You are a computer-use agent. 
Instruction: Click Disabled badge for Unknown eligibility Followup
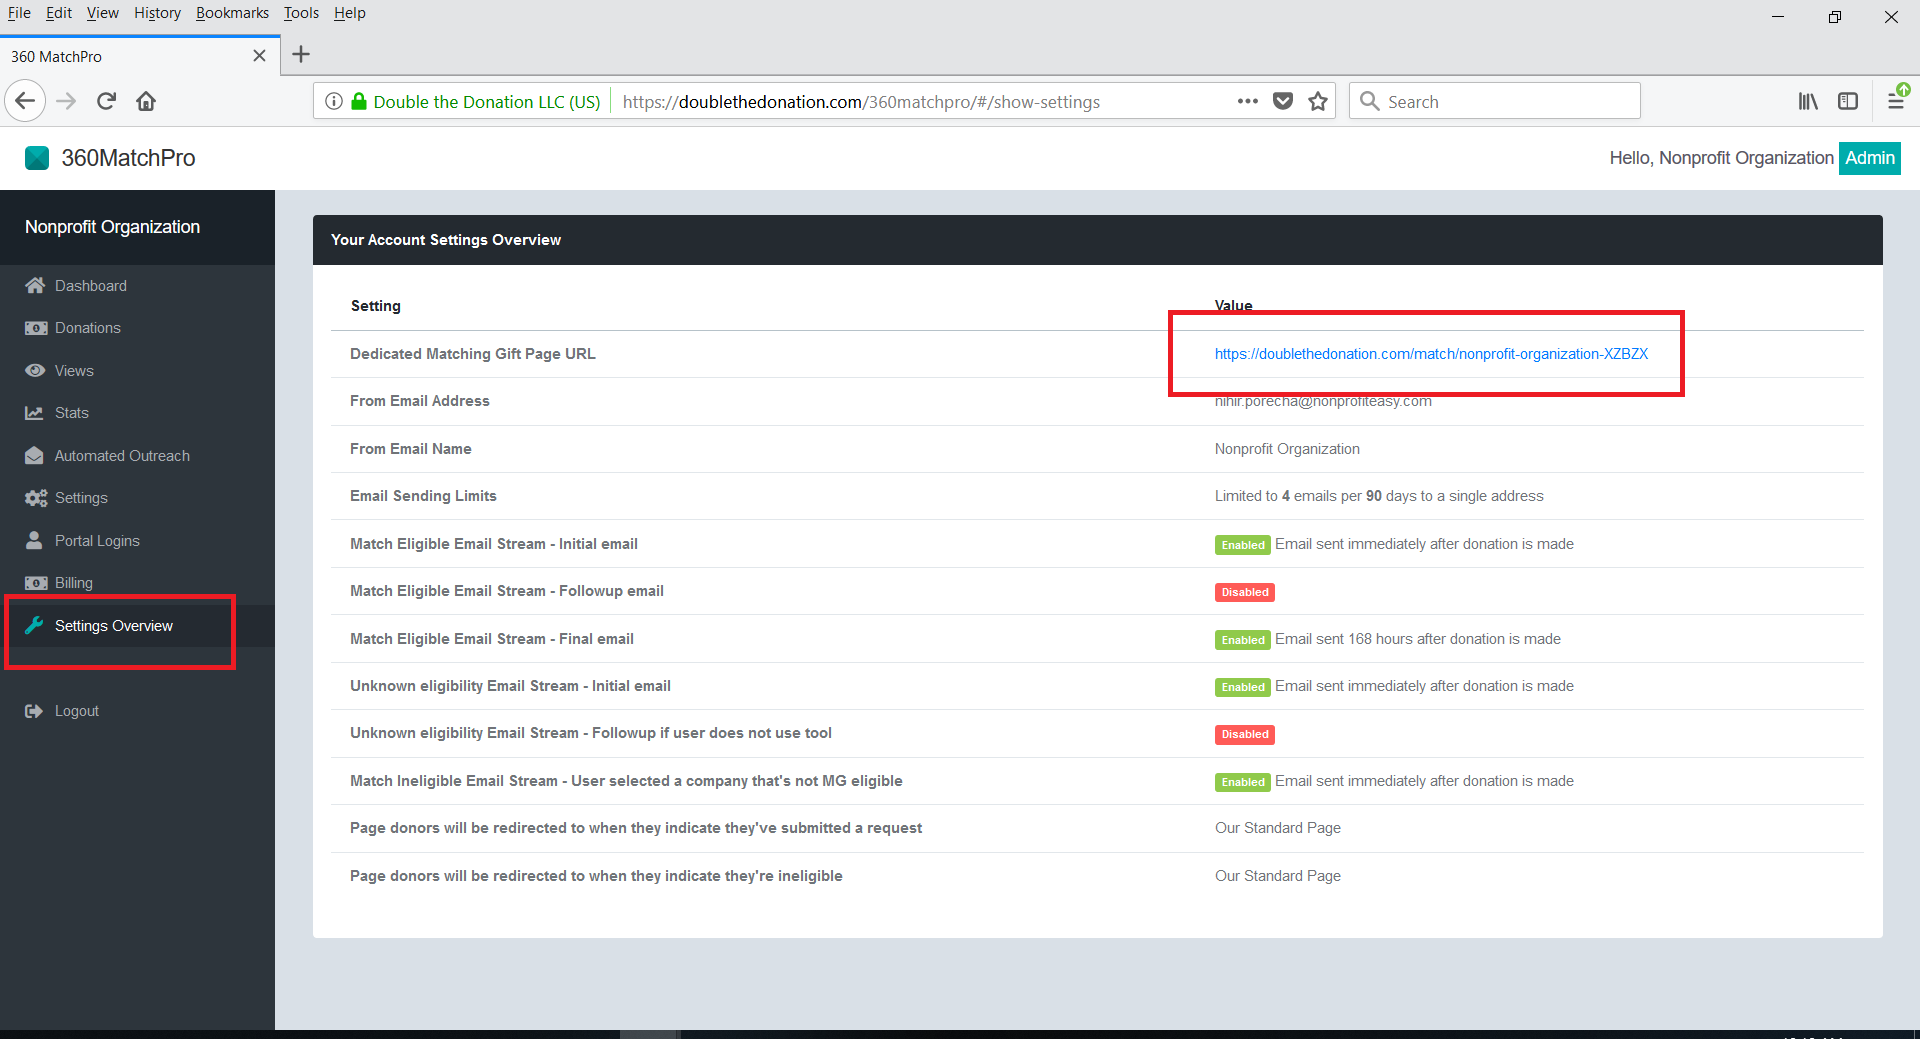click(1245, 734)
